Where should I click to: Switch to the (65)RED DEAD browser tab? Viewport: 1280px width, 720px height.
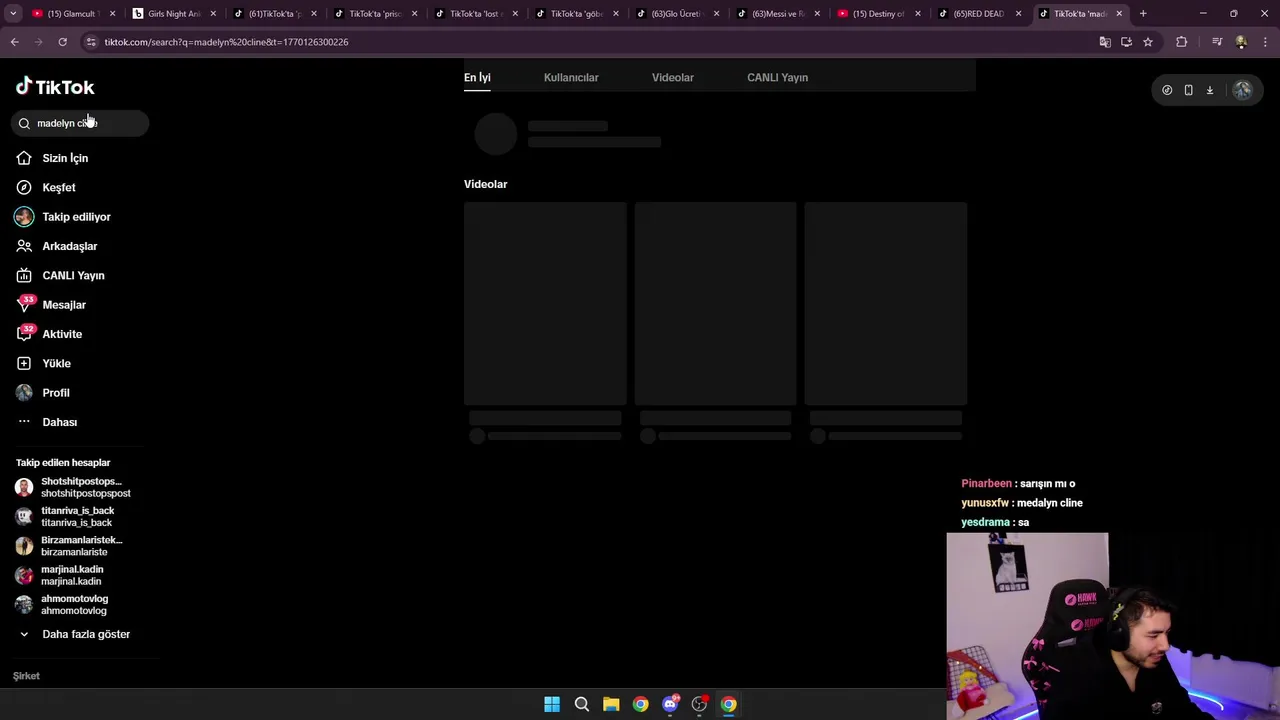(x=978, y=14)
